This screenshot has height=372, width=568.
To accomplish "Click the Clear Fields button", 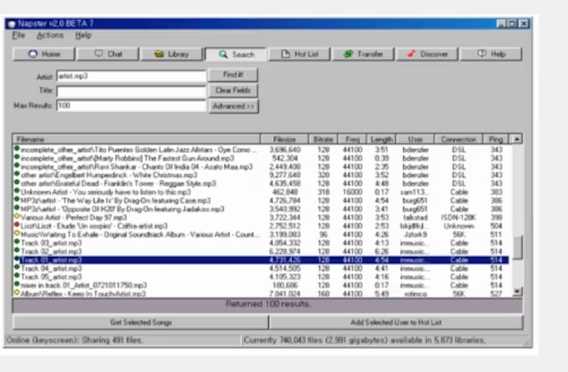I will click(x=233, y=91).
